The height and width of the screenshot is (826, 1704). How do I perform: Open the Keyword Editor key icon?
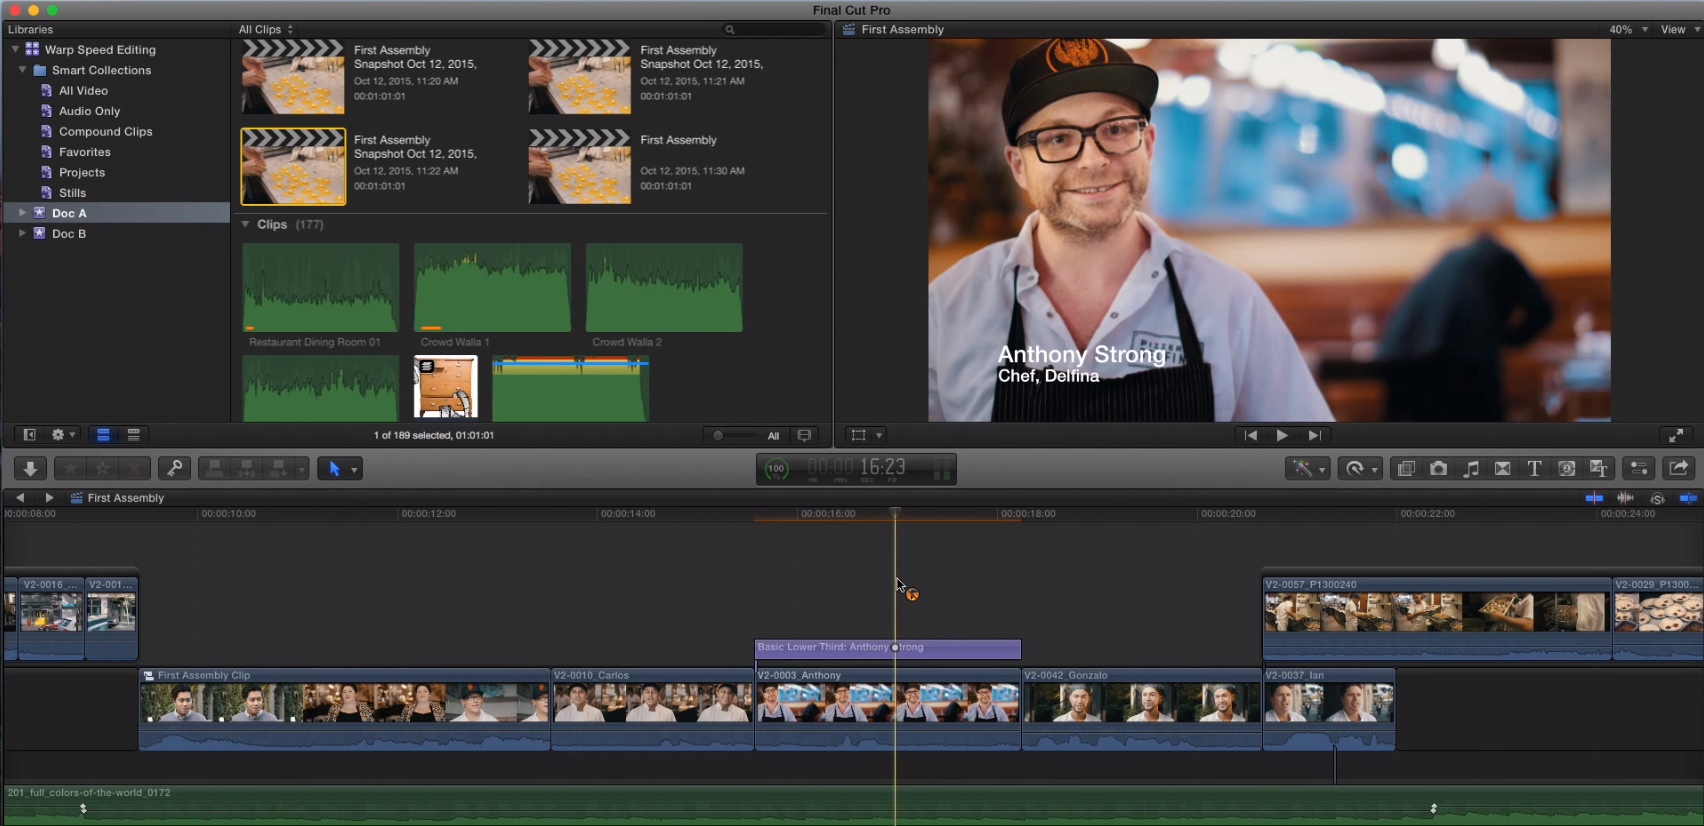click(x=174, y=468)
